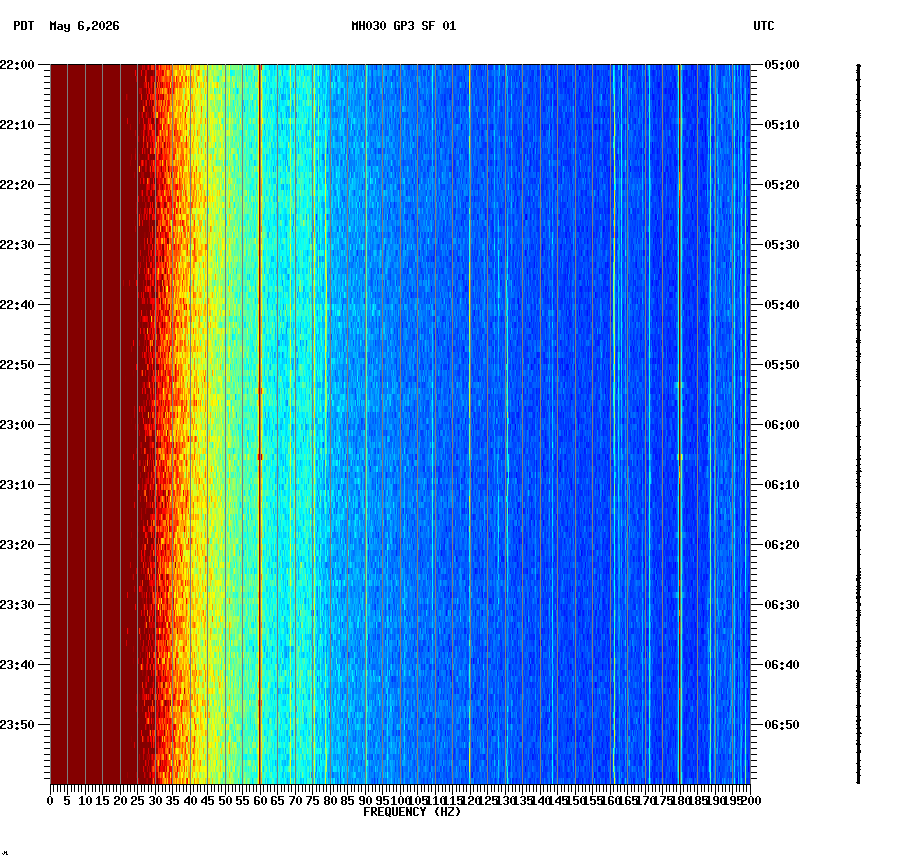The image size is (902, 864).
Task: Click the date label May 6,2026
Action: pos(84,26)
